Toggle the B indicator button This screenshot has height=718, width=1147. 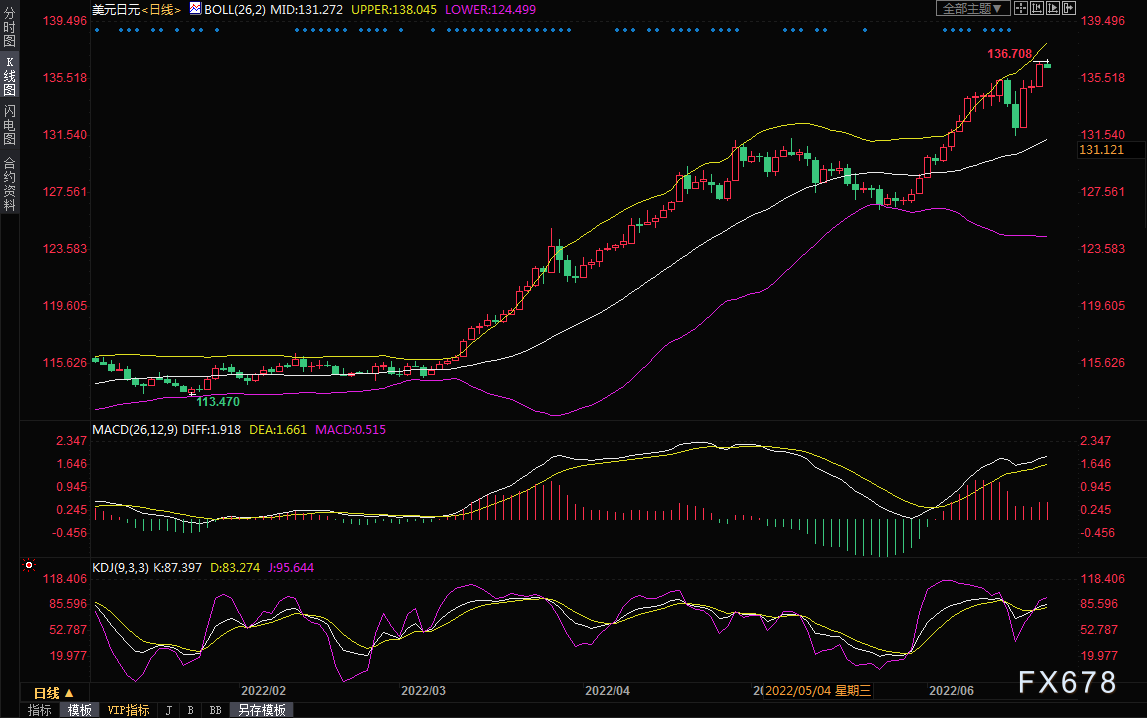(190, 710)
